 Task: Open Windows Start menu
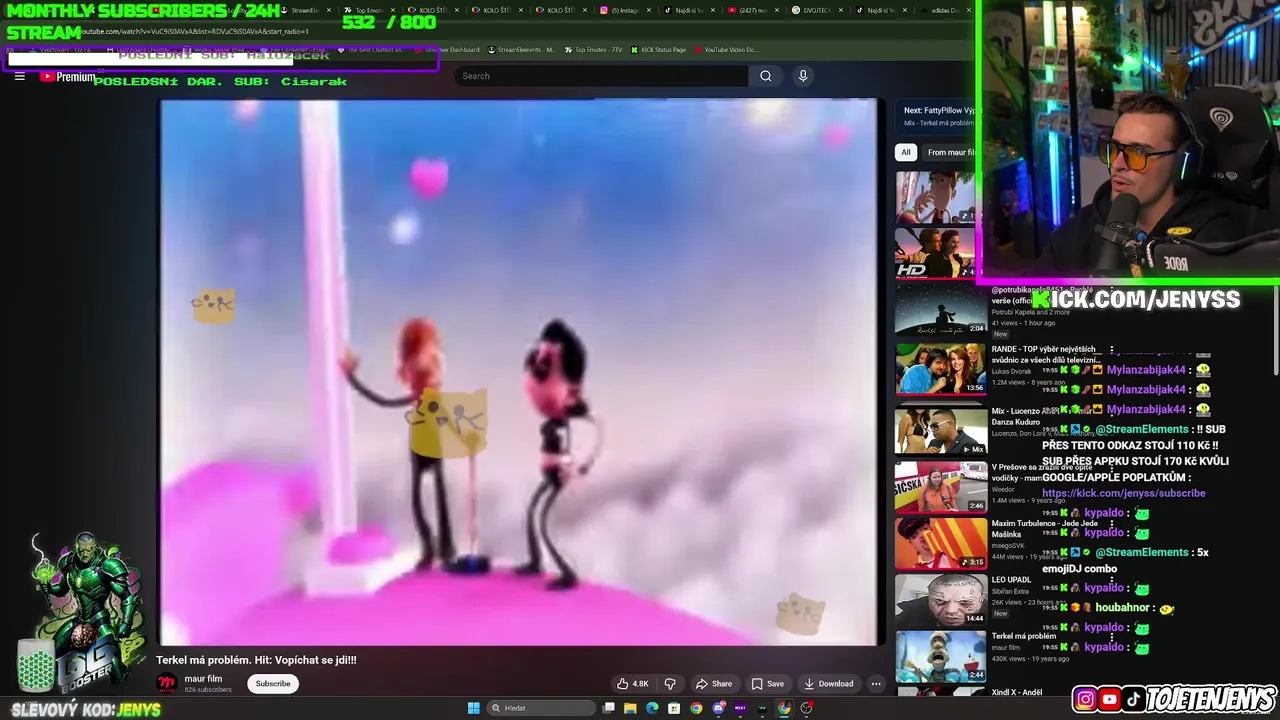click(x=473, y=708)
